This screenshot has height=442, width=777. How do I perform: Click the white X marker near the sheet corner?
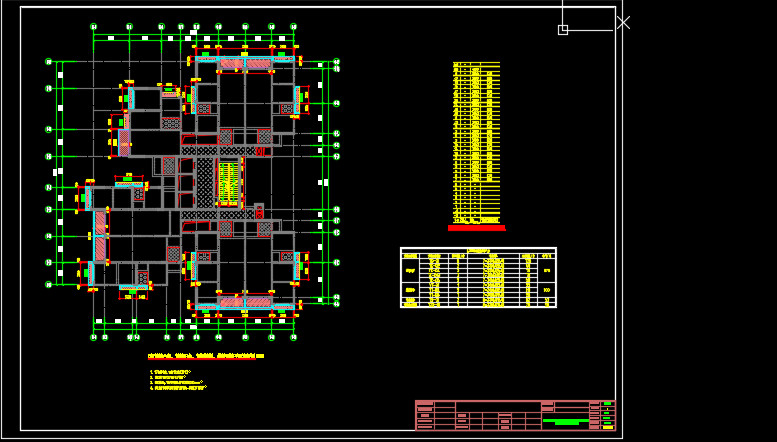click(623, 22)
